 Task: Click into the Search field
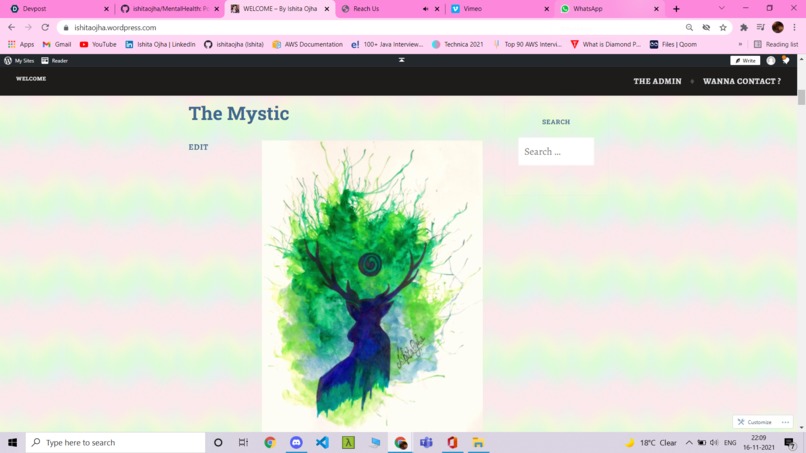(x=556, y=152)
